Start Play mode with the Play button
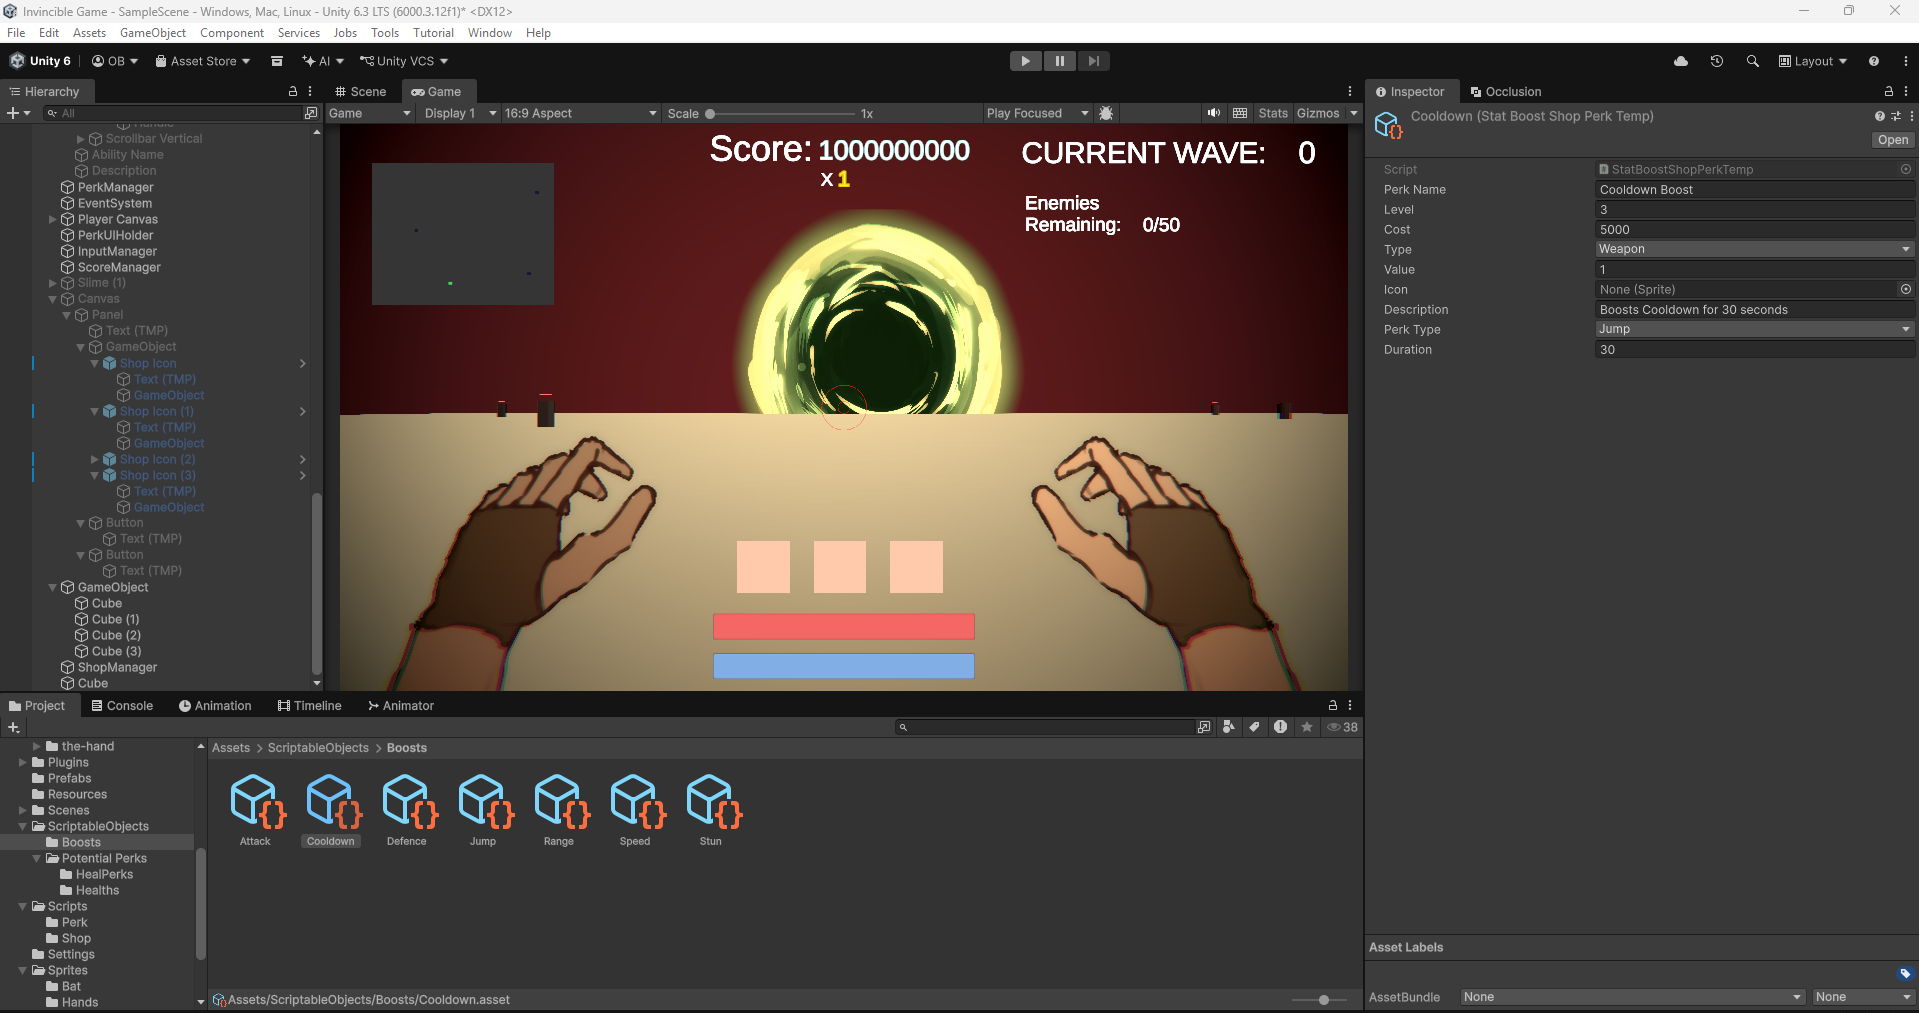The height and width of the screenshot is (1013, 1919). (x=1025, y=61)
